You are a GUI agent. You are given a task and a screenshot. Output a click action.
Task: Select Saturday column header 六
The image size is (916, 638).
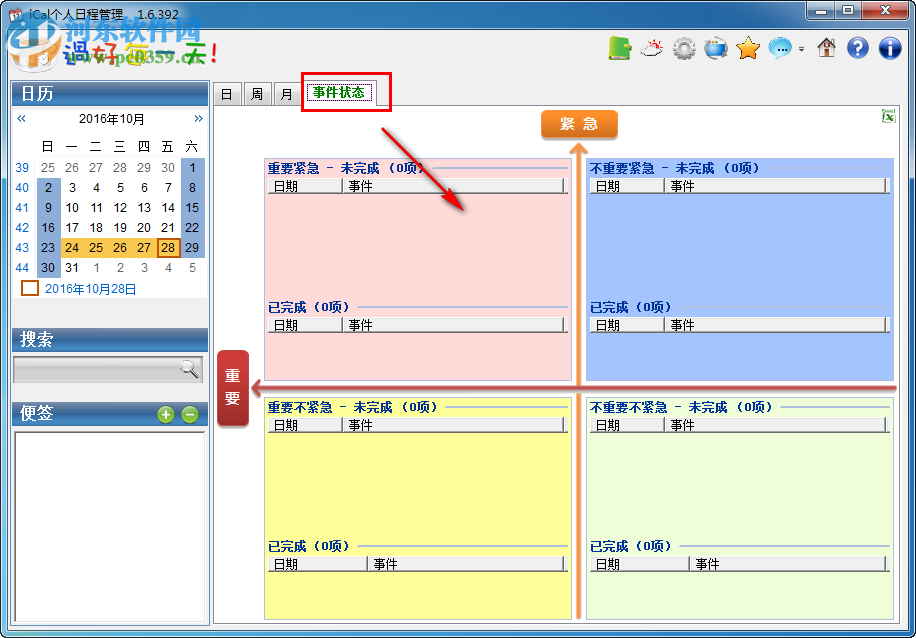[192, 146]
